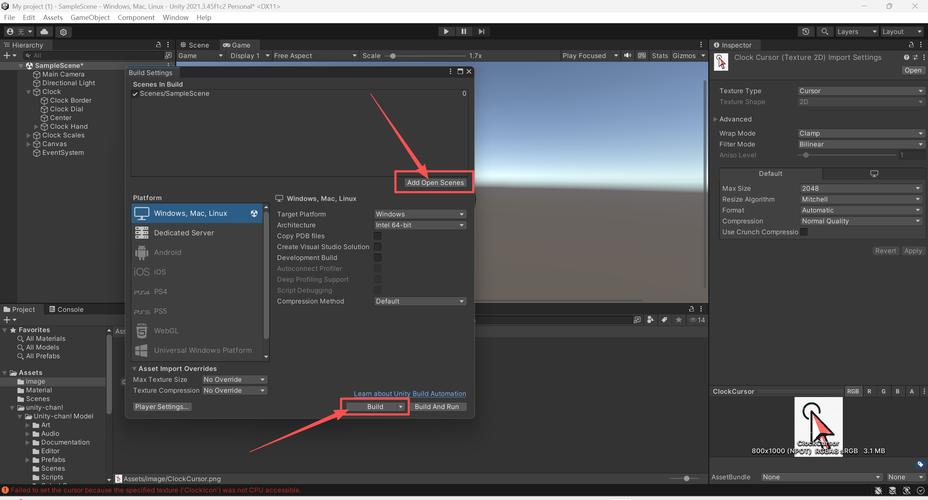
Task: Follow the Learn about Unity Build Automation link
Action: [x=410, y=393]
